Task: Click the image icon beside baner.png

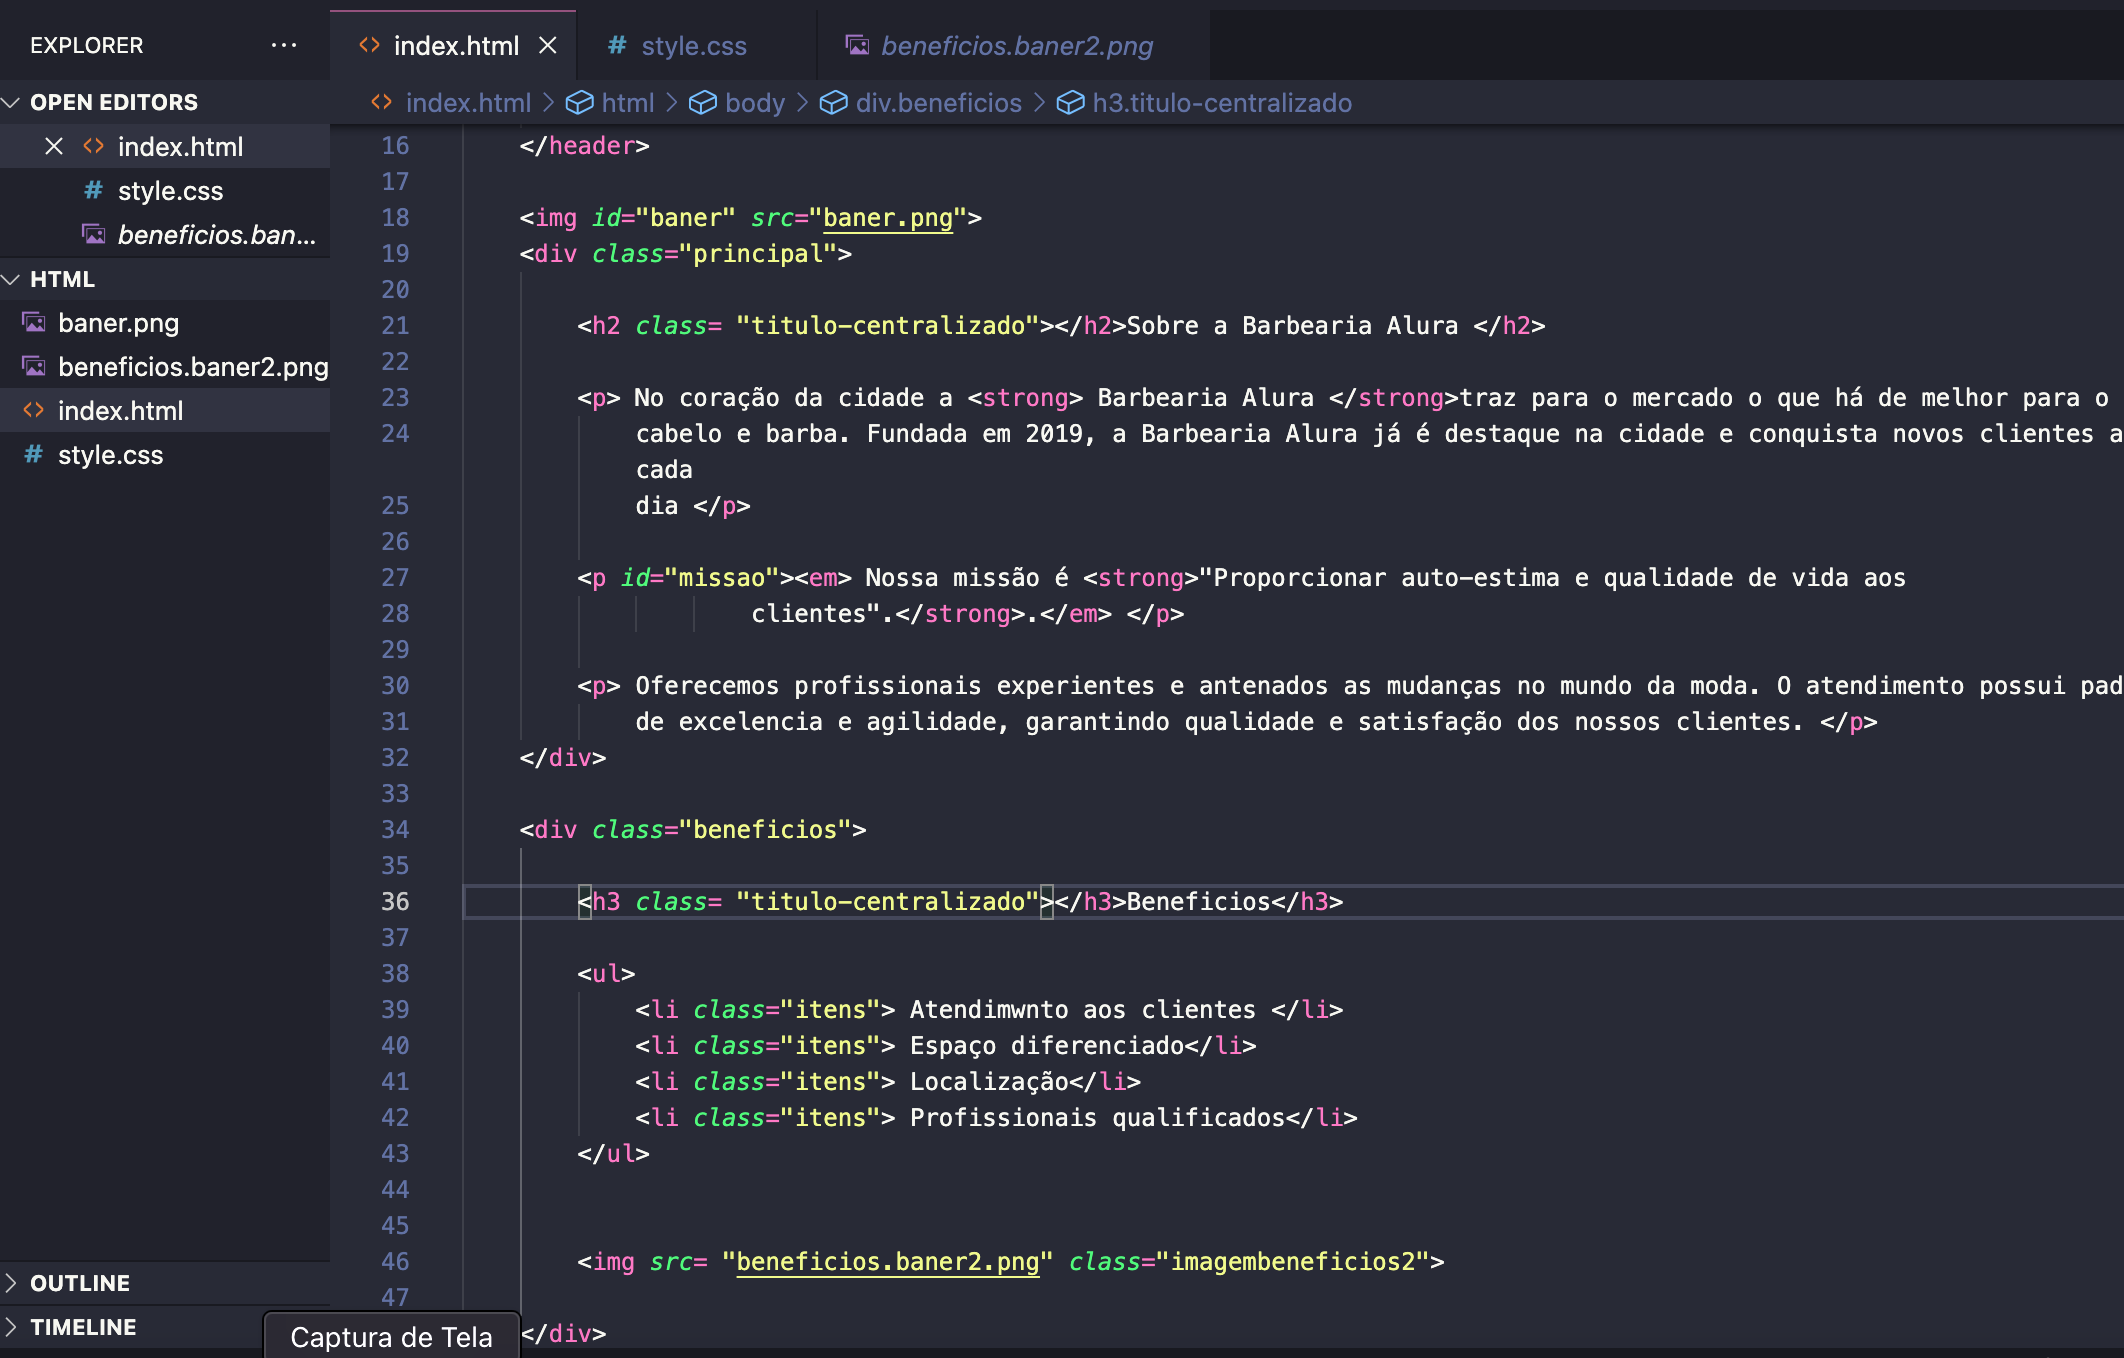Action: pyautogui.click(x=34, y=322)
